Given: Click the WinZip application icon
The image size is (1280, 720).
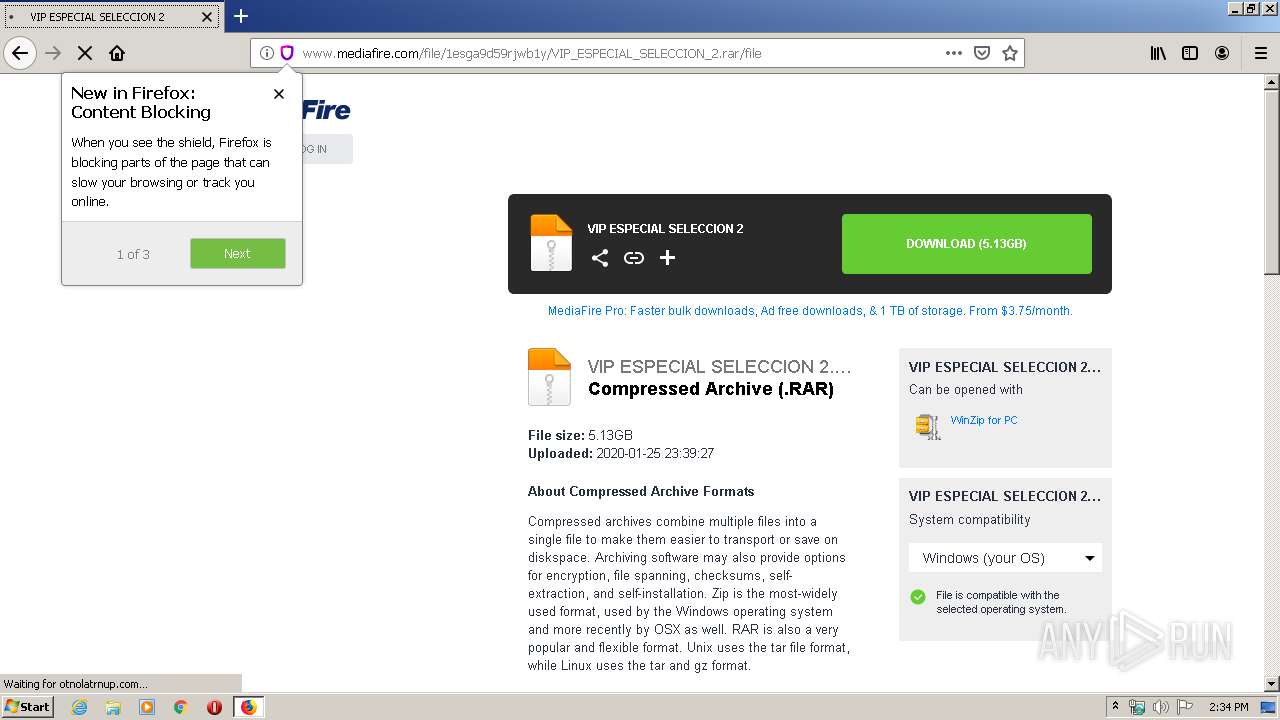Looking at the screenshot, I should [x=928, y=426].
